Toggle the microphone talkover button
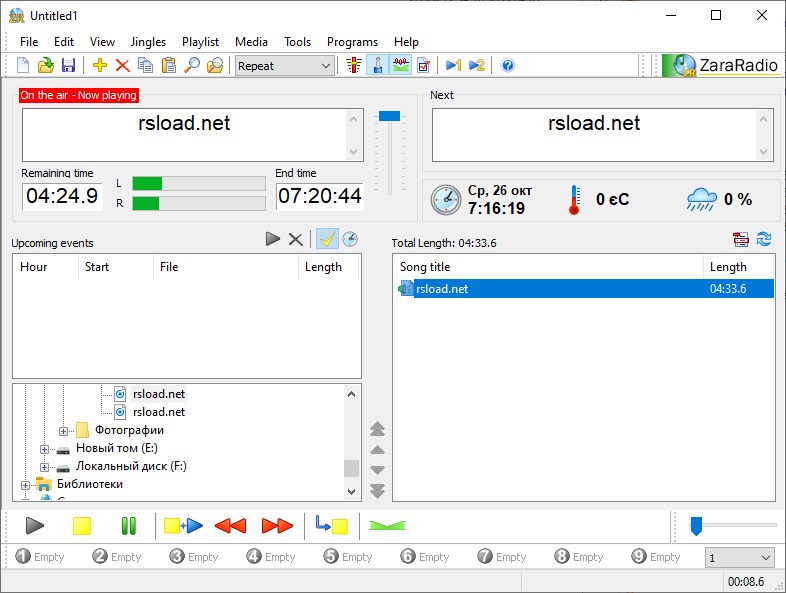786x593 pixels. coord(377,65)
